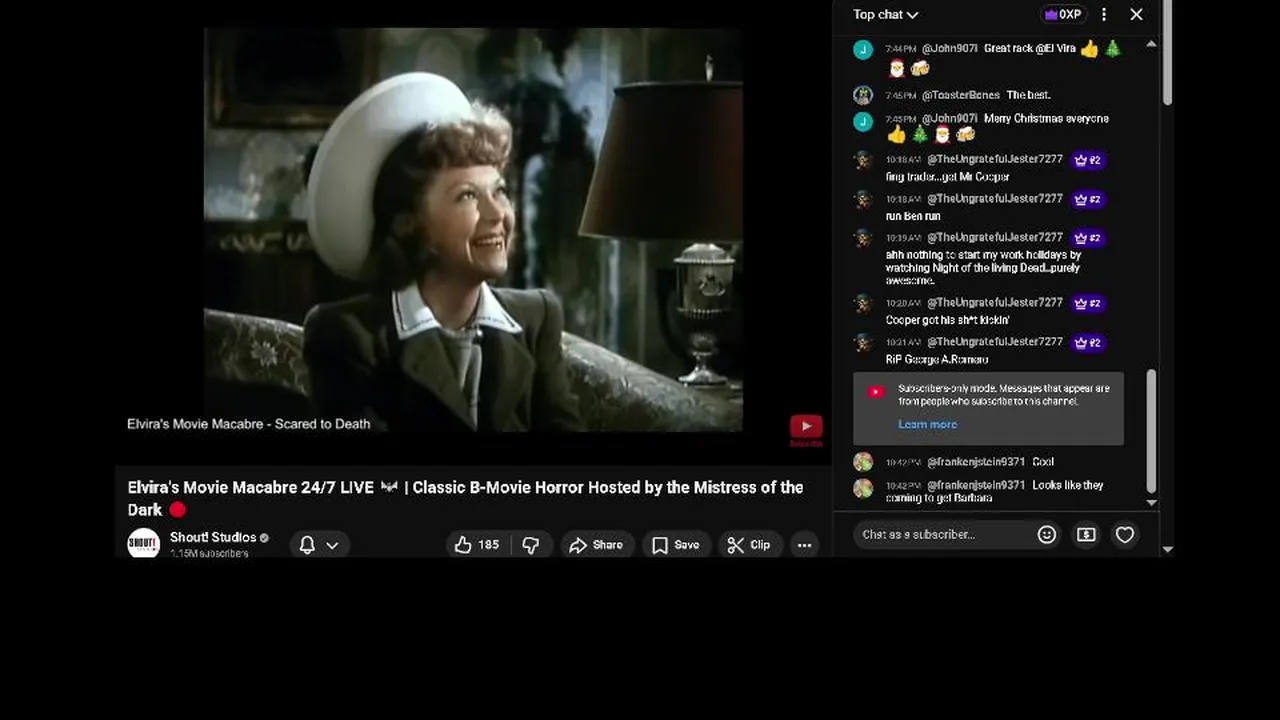The image size is (1280, 720).
Task: Open chat more options menu
Action: coord(1104,14)
